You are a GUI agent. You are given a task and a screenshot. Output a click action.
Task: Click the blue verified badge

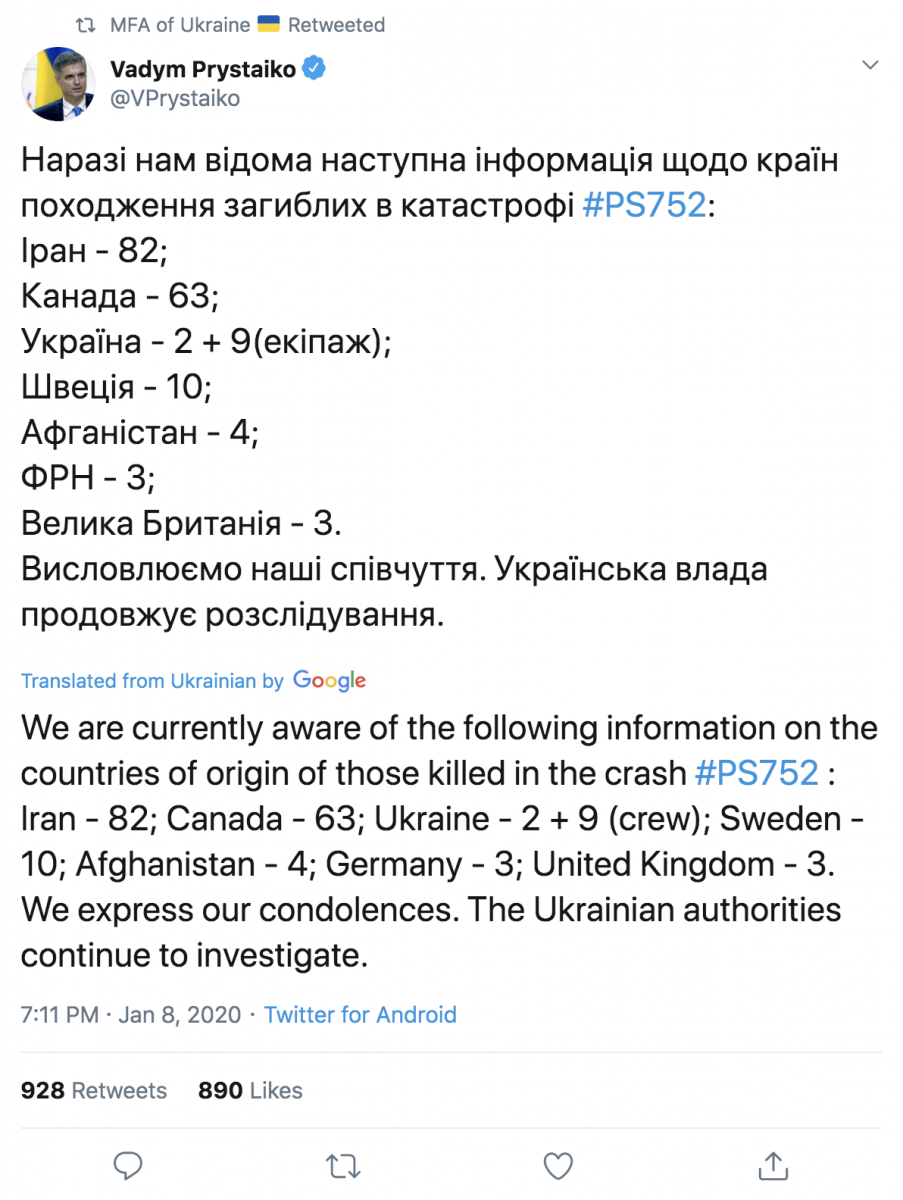(314, 69)
